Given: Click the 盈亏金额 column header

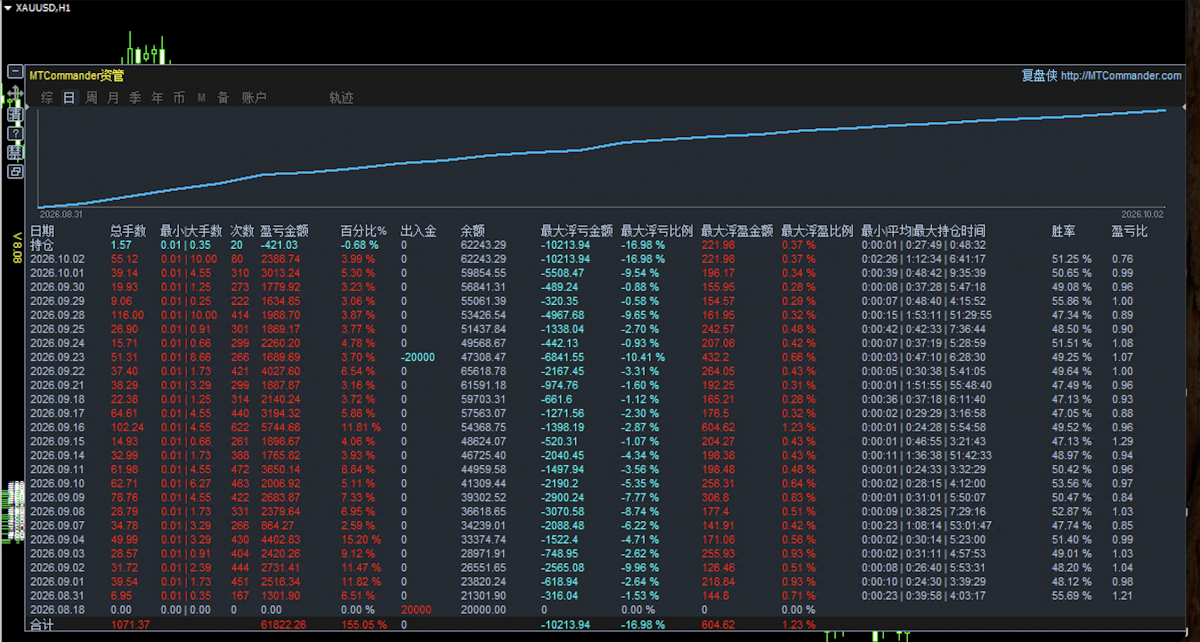Looking at the screenshot, I should (284, 231).
